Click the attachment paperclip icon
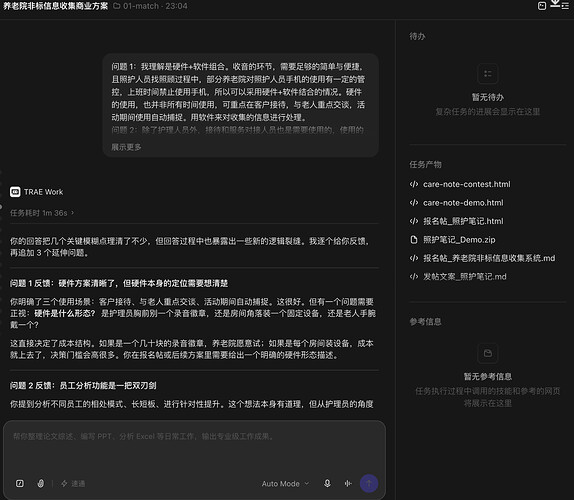The width and height of the screenshot is (574, 500). tap(41, 484)
